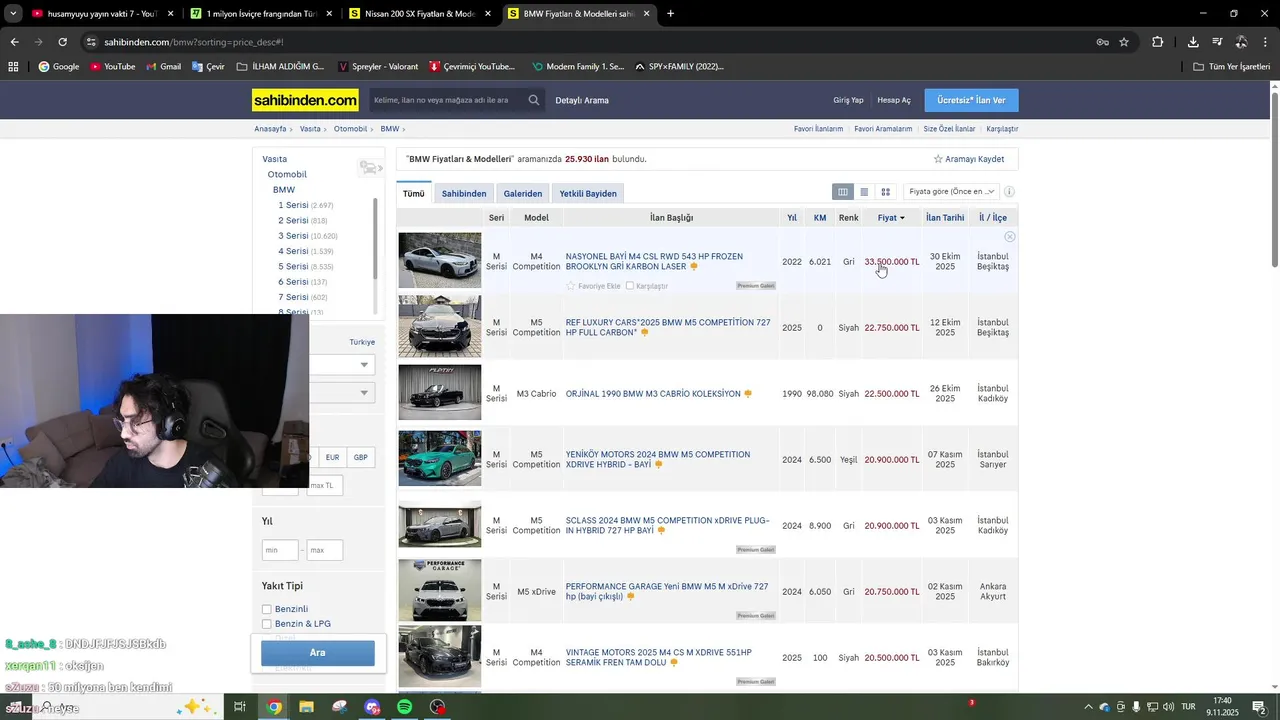1280x720 pixels.
Task: Tick the Benzin & LPG checkbox
Action: pos(267,624)
